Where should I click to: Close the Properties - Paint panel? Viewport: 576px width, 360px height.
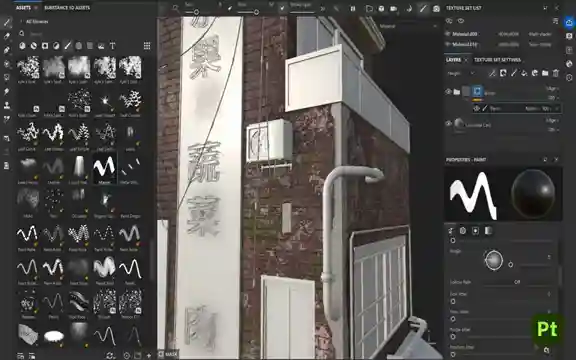click(556, 159)
